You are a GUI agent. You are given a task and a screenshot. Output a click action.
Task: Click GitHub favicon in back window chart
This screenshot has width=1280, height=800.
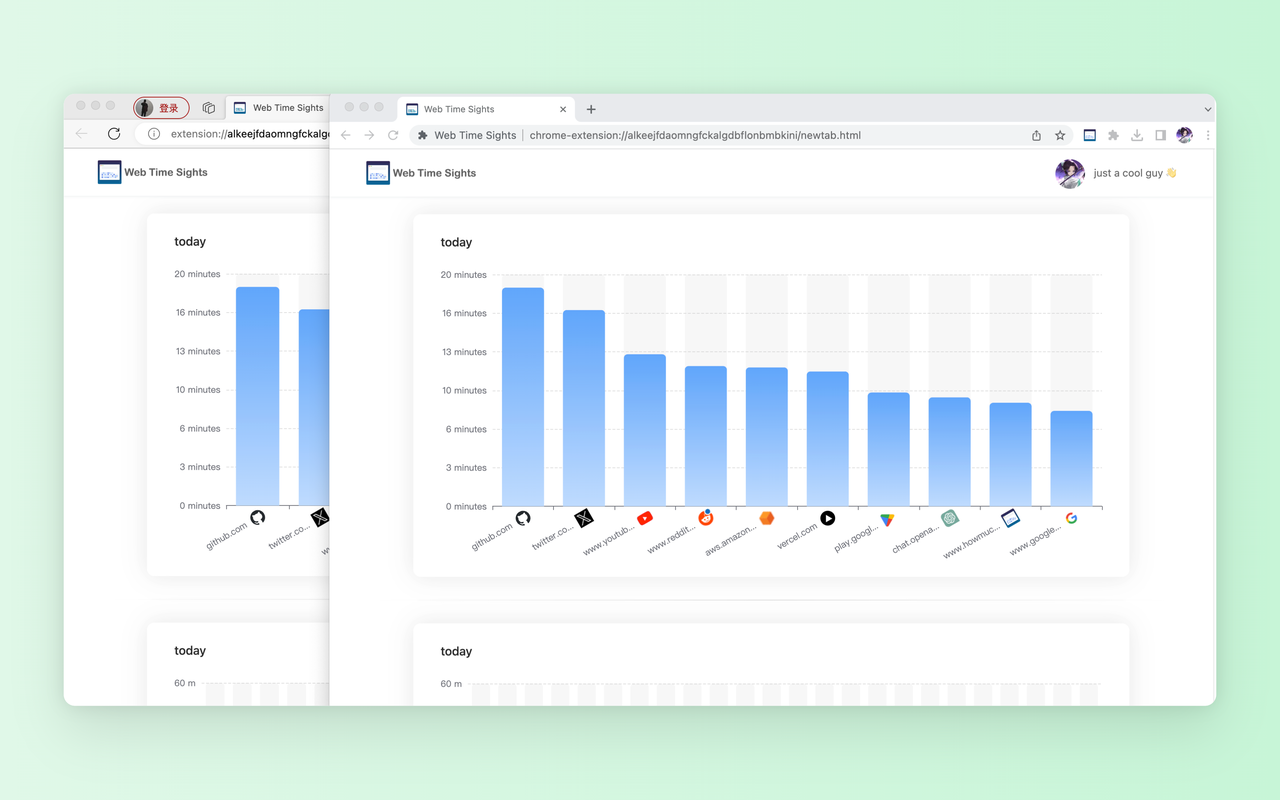click(258, 517)
